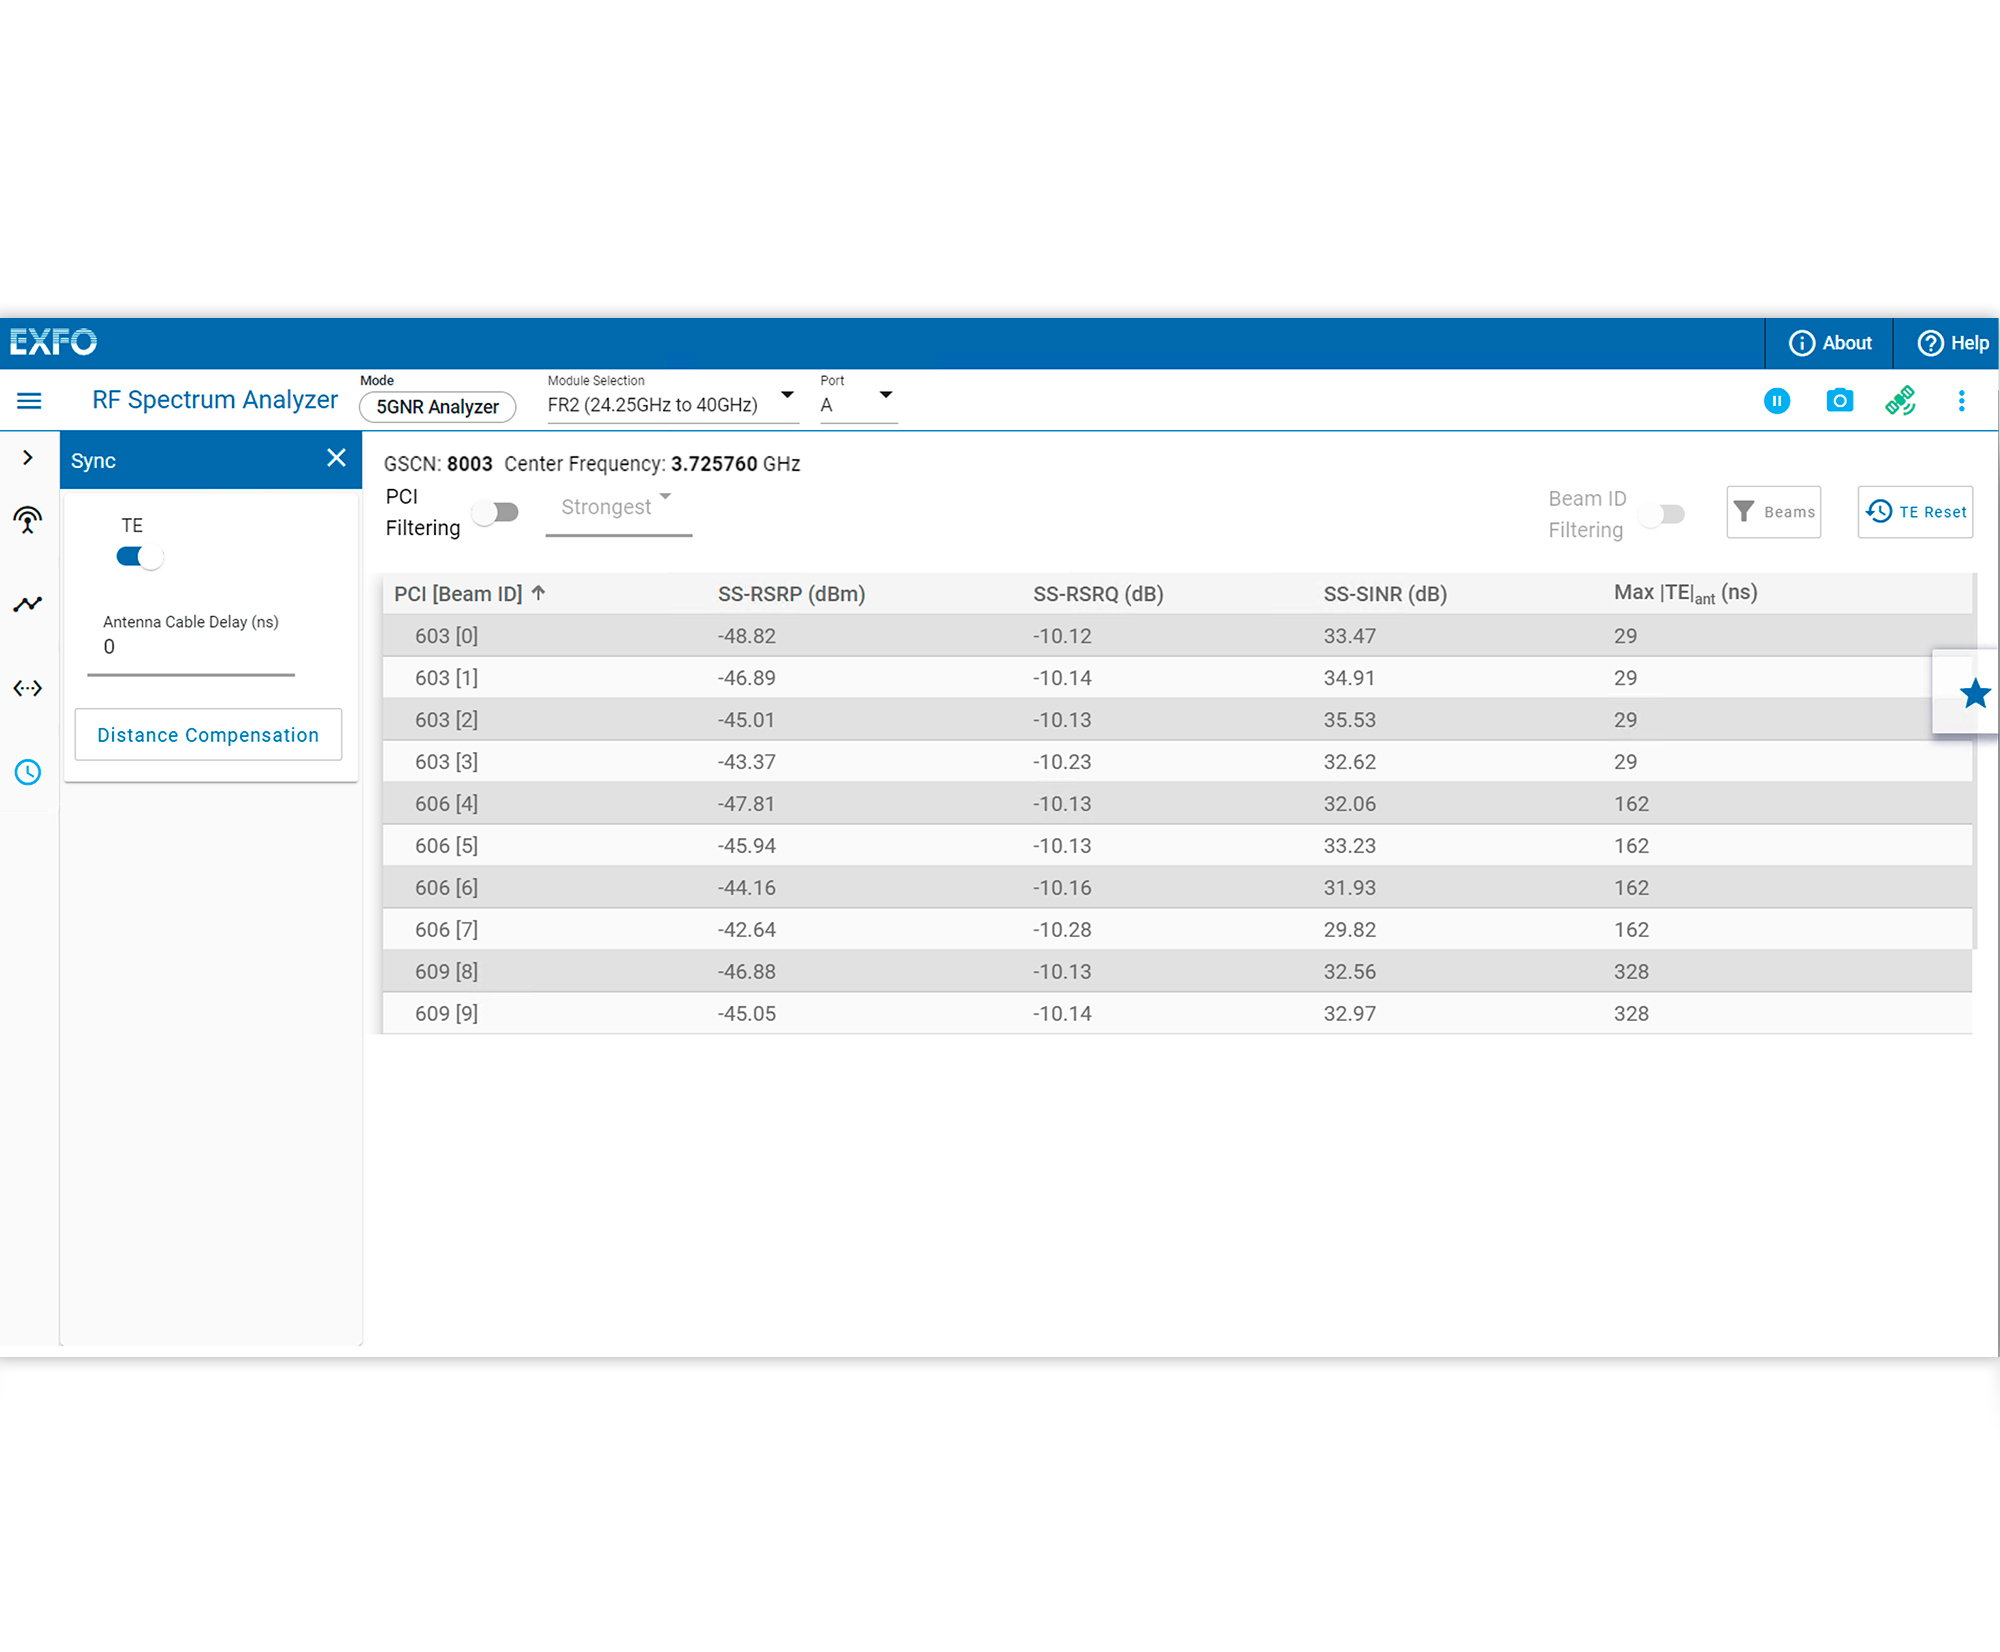Click the Antenna Cable Delay input field
Screen dimensions: 2000x1652
click(x=190, y=648)
